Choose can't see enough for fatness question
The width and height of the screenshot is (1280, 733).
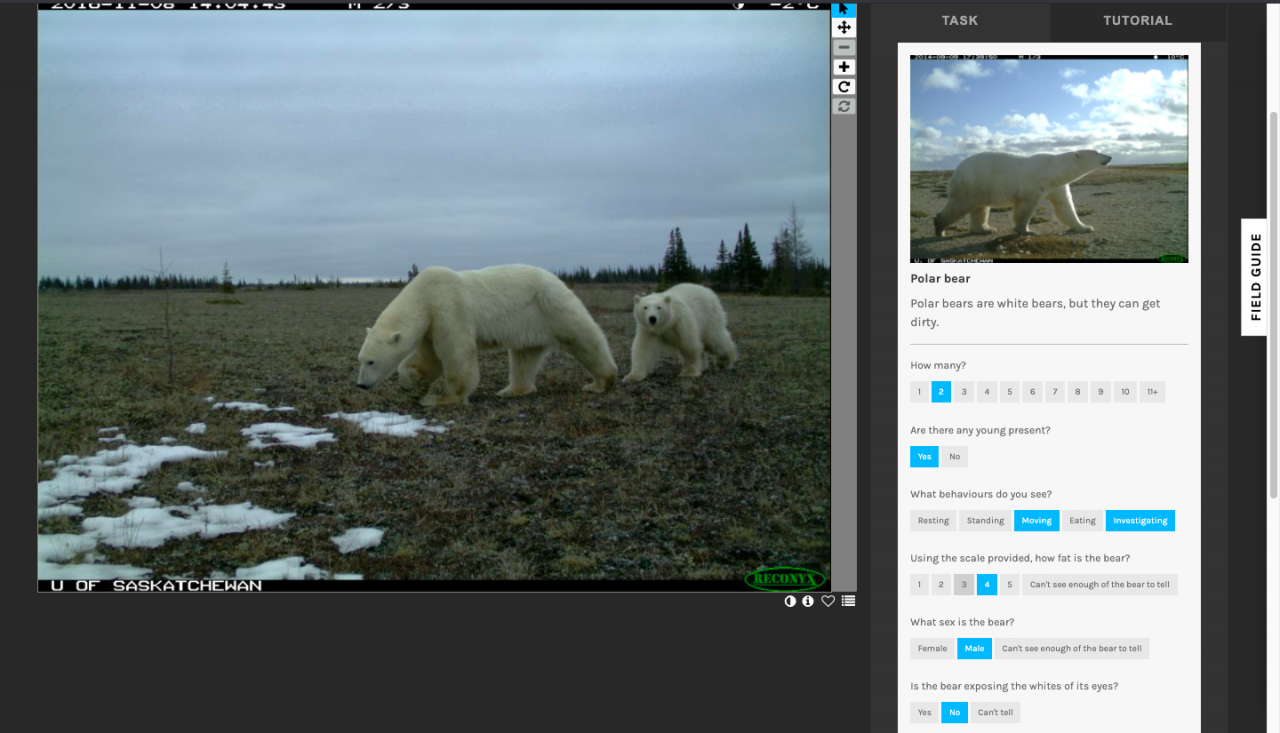pyautogui.click(x=1100, y=585)
